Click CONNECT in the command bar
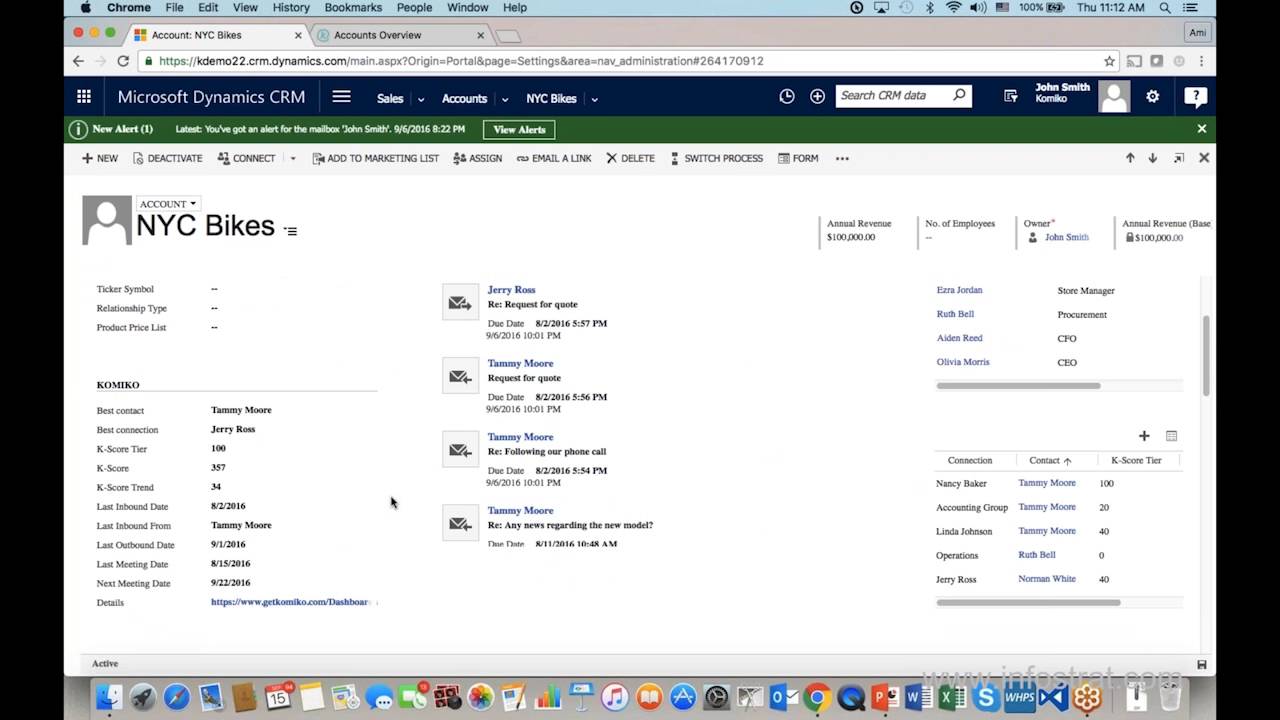Image resolution: width=1280 pixels, height=720 pixels. (x=246, y=158)
